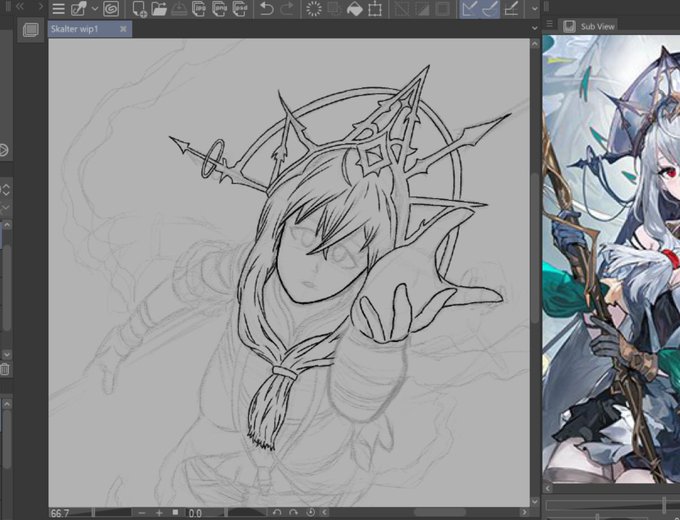This screenshot has height=520, width=680.
Task: Export image as psd icon
Action: click(x=240, y=9)
